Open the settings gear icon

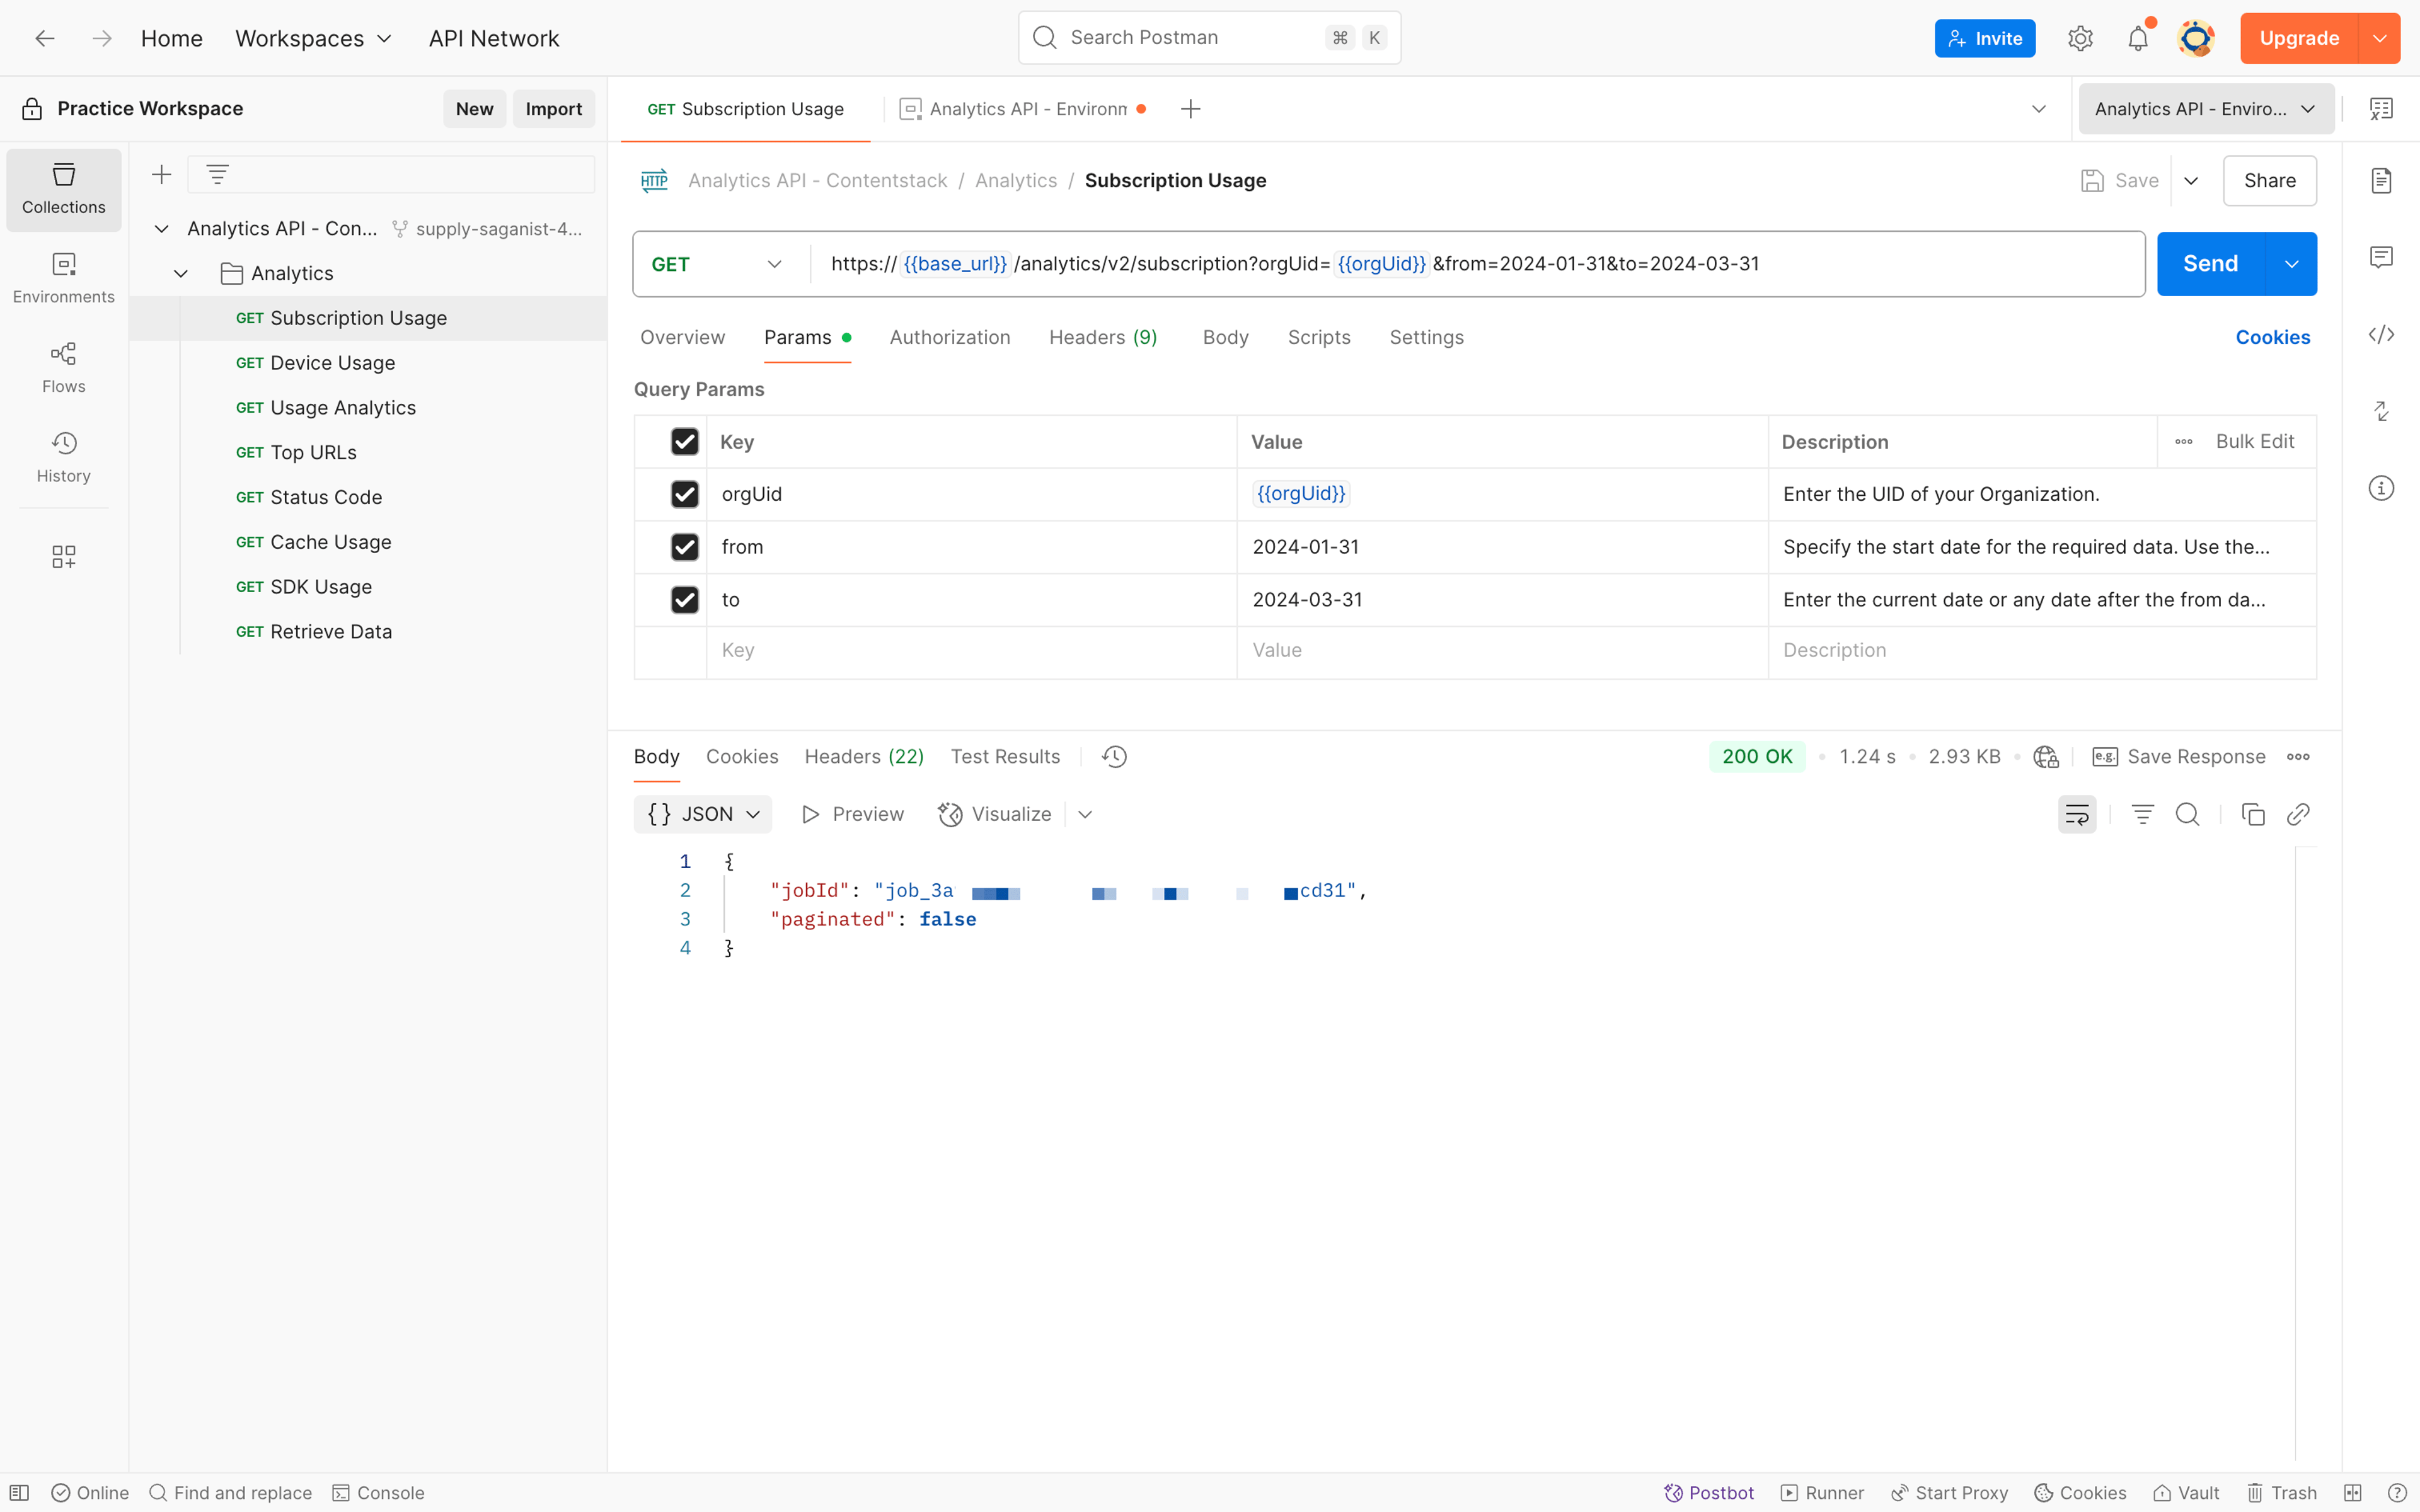tap(2080, 38)
